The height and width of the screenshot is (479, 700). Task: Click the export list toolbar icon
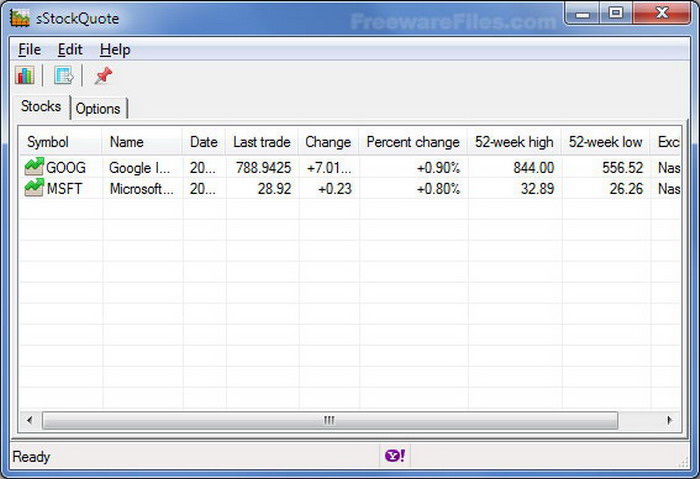pos(63,75)
